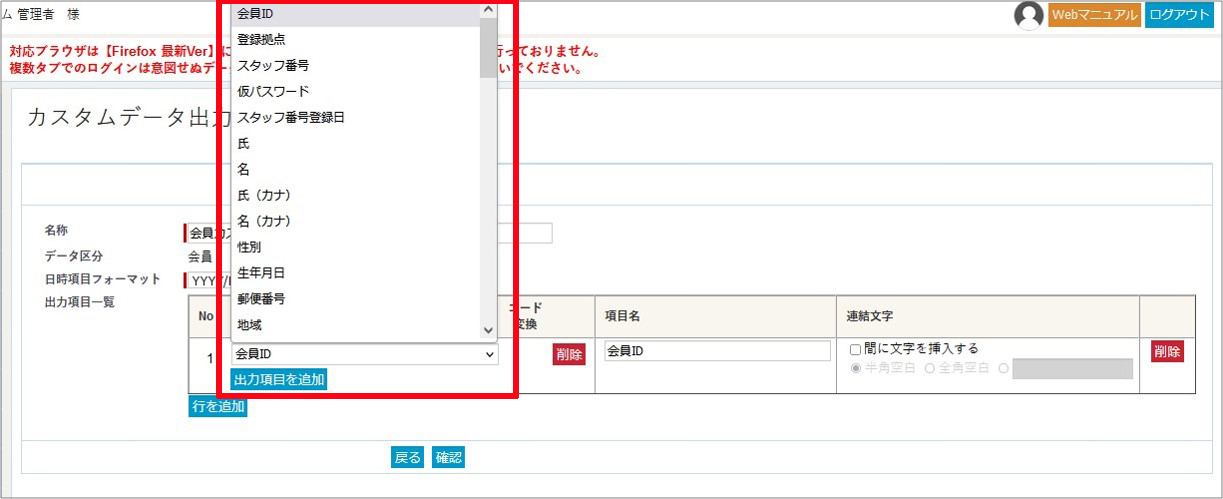Click the user avatar icon

[1029, 15]
